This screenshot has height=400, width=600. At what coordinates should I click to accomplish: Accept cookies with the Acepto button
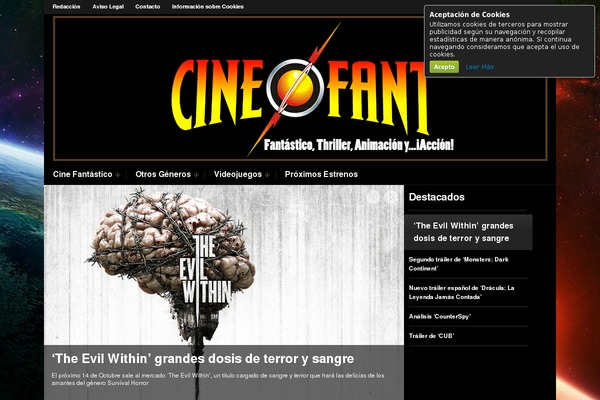click(x=444, y=67)
